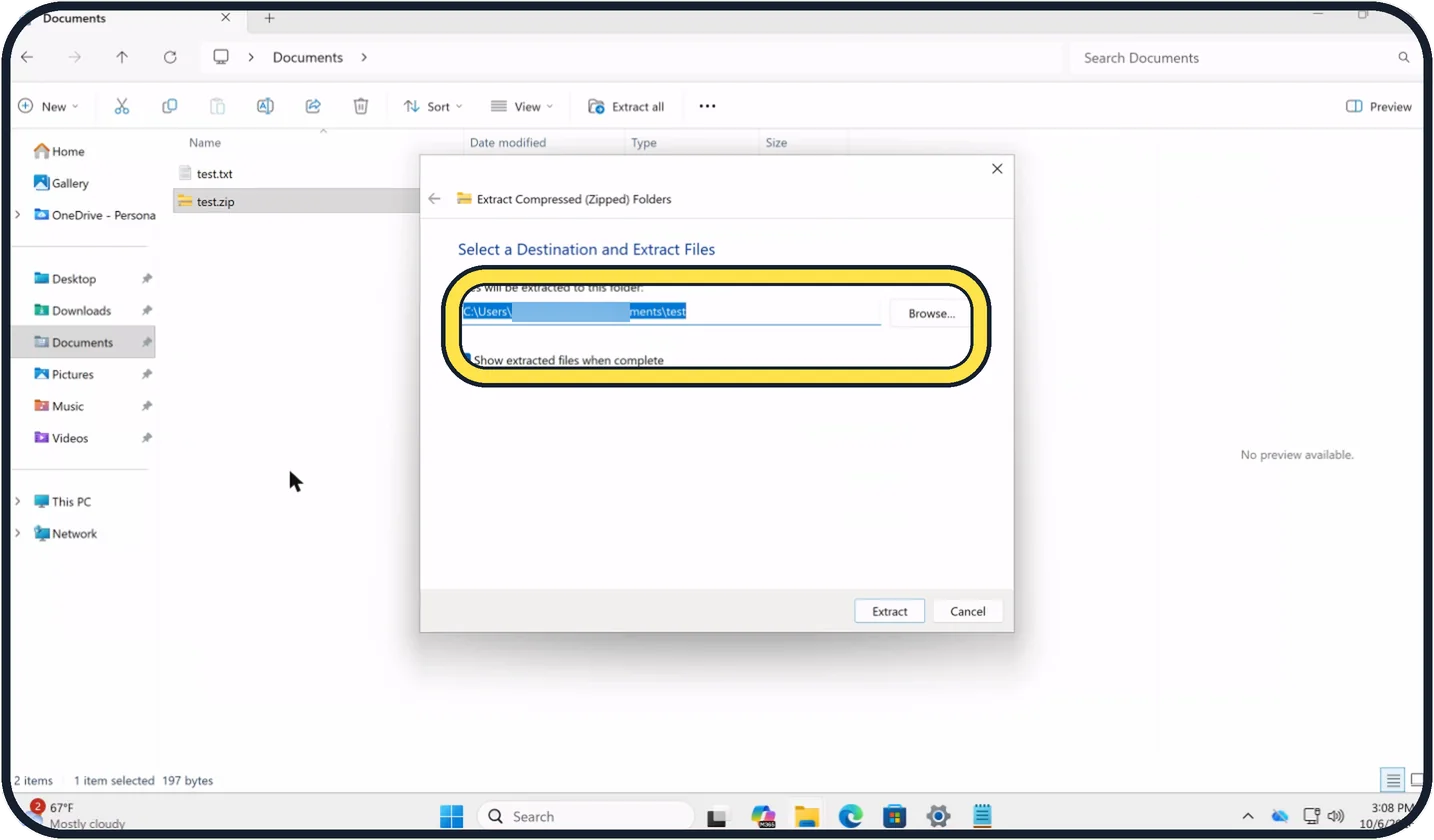
Task: Open the New dropdown menu
Action: pyautogui.click(x=48, y=106)
